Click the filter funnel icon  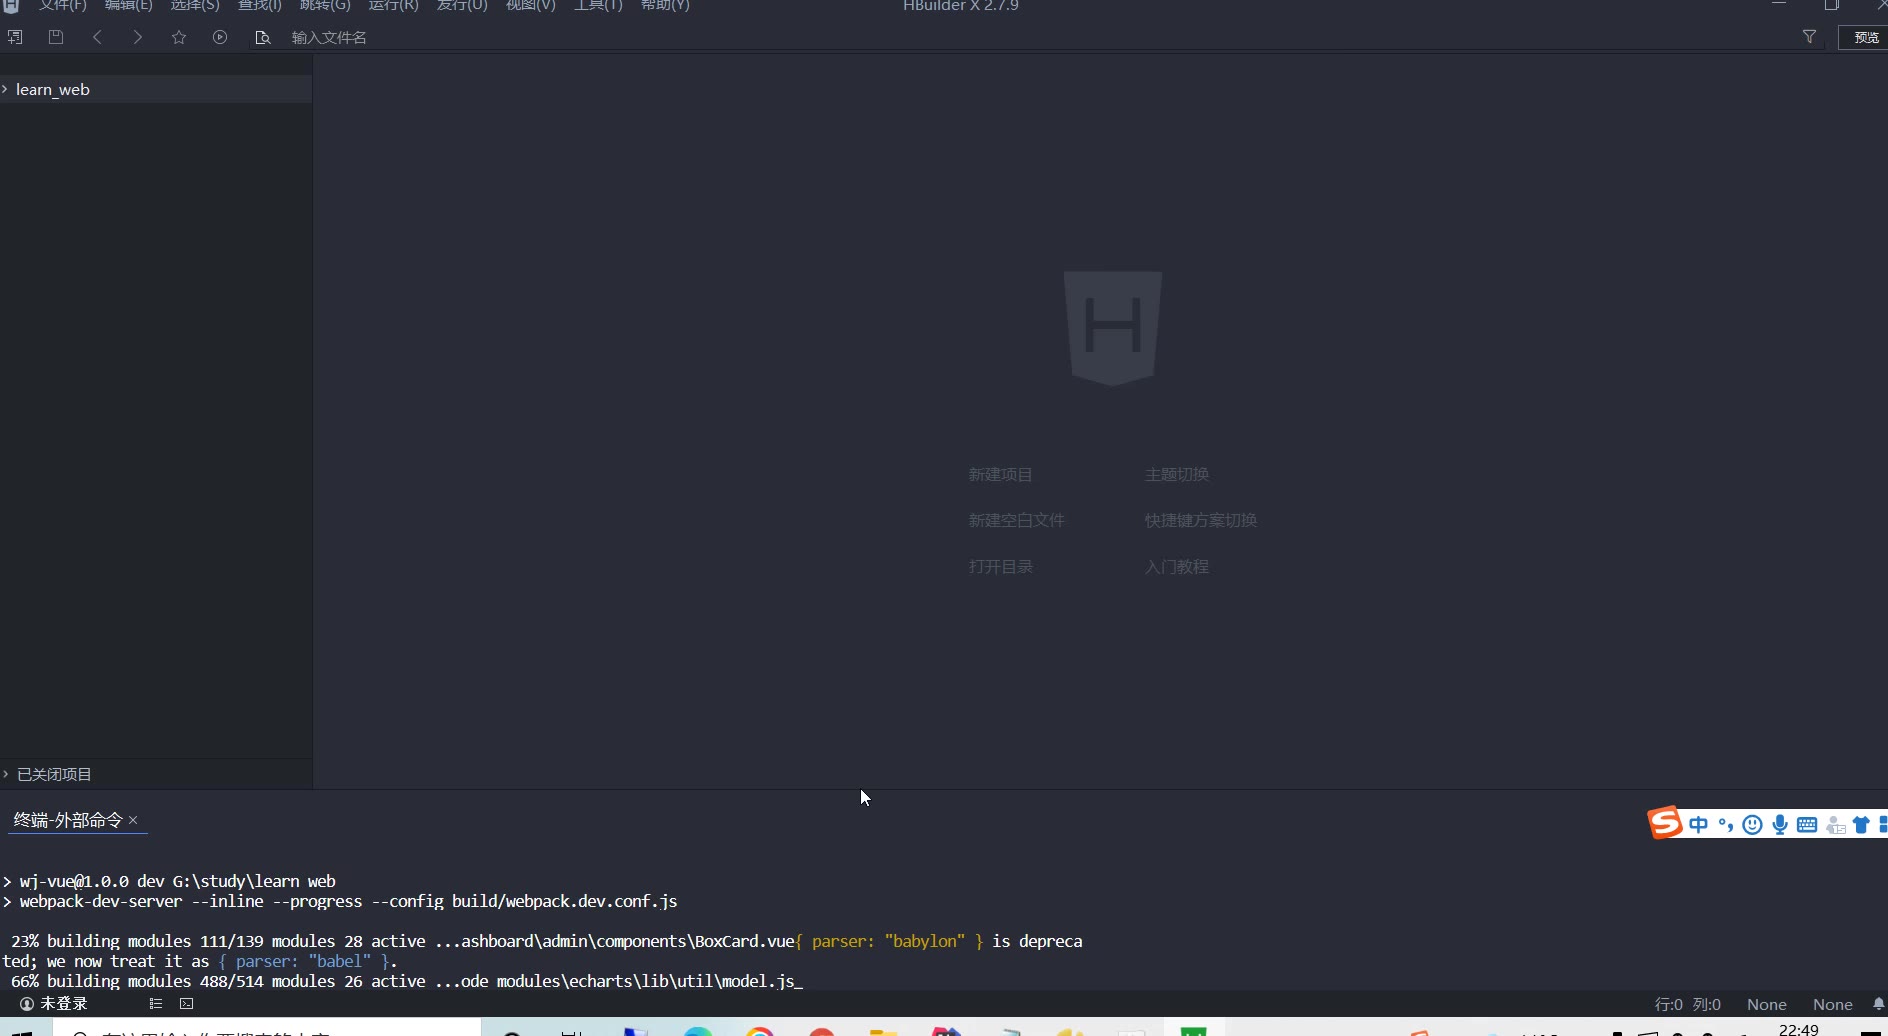(1809, 37)
